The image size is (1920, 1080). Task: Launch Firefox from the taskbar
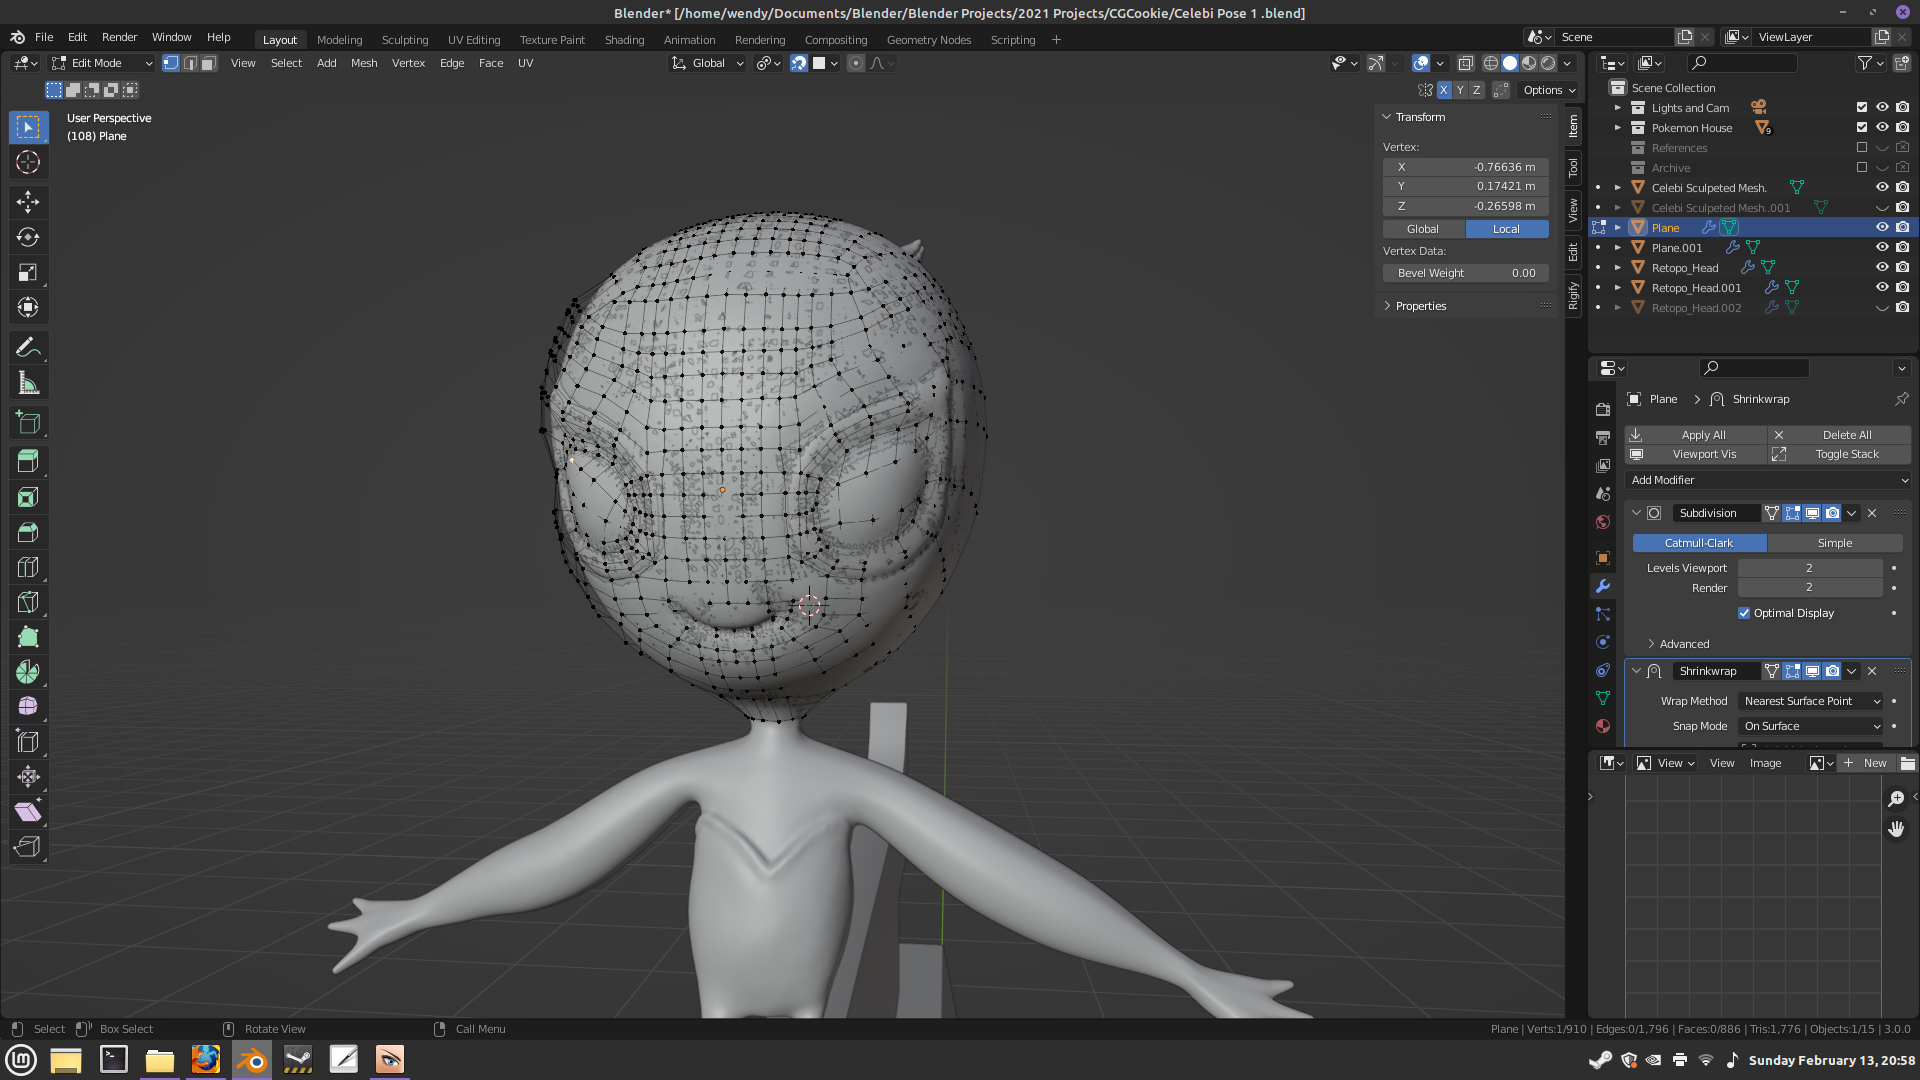tap(206, 1059)
